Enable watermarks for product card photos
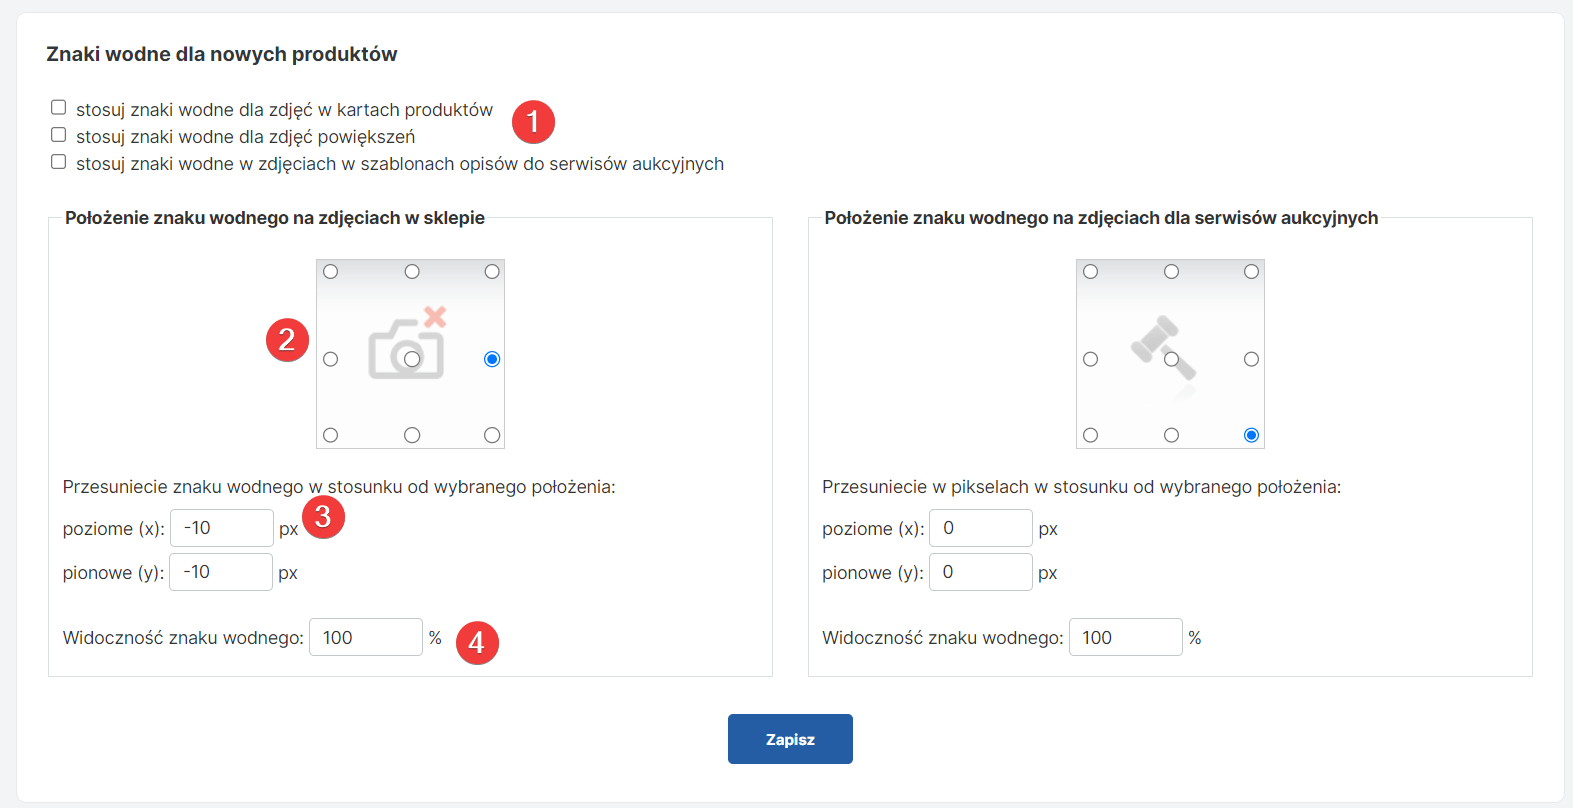The image size is (1573, 808). (x=59, y=108)
